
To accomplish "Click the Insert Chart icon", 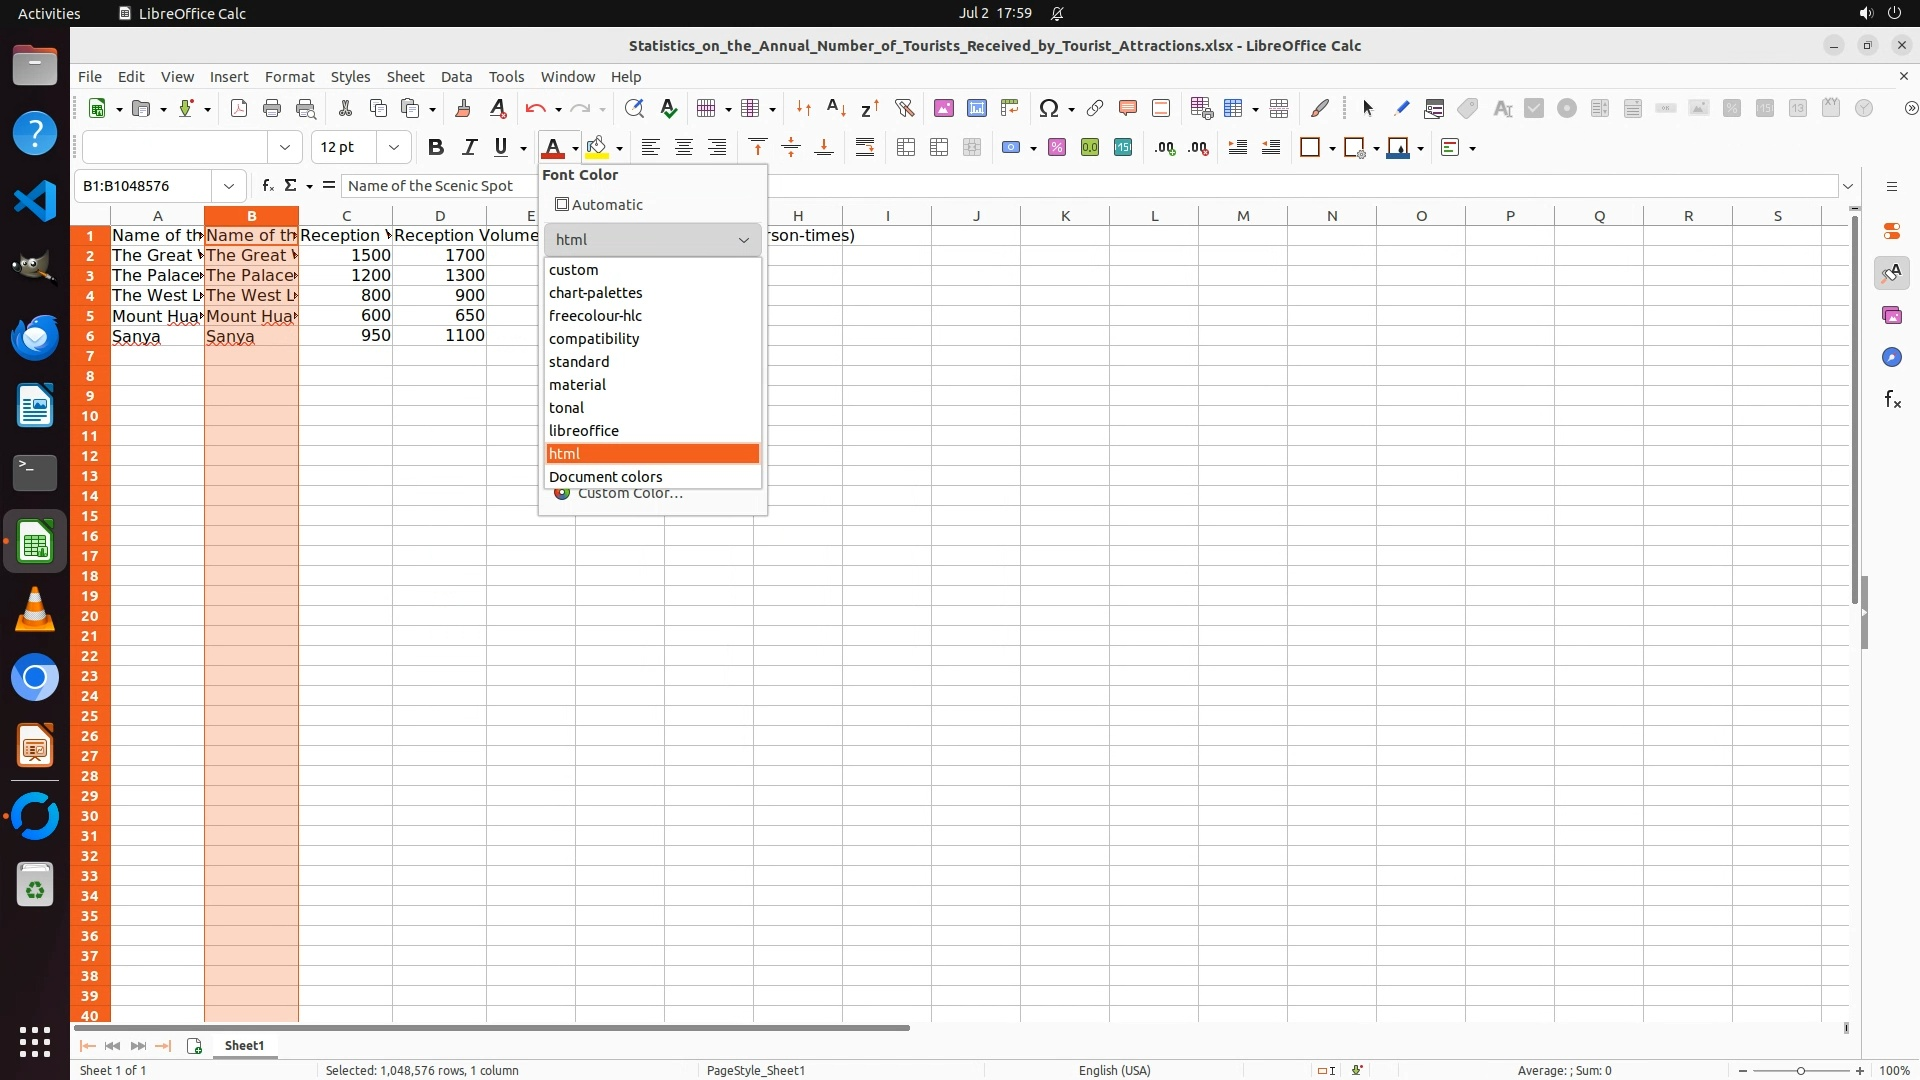I will click(x=977, y=108).
